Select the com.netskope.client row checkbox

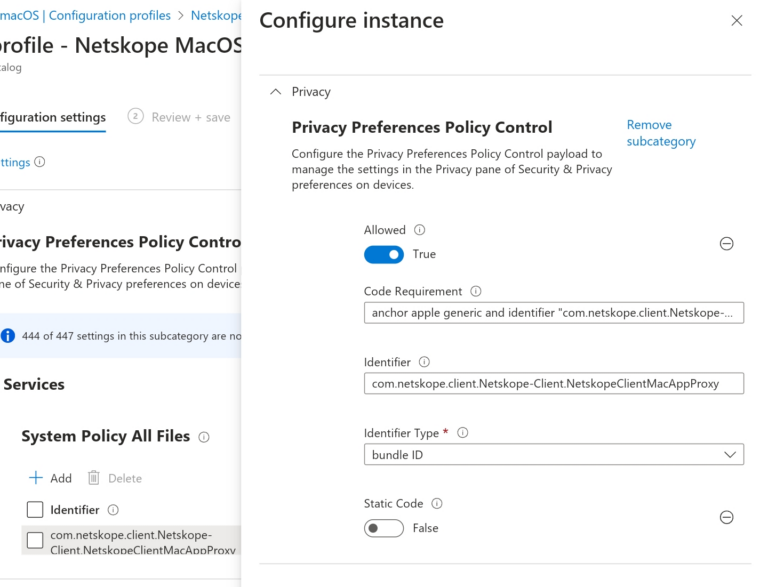pos(35,541)
